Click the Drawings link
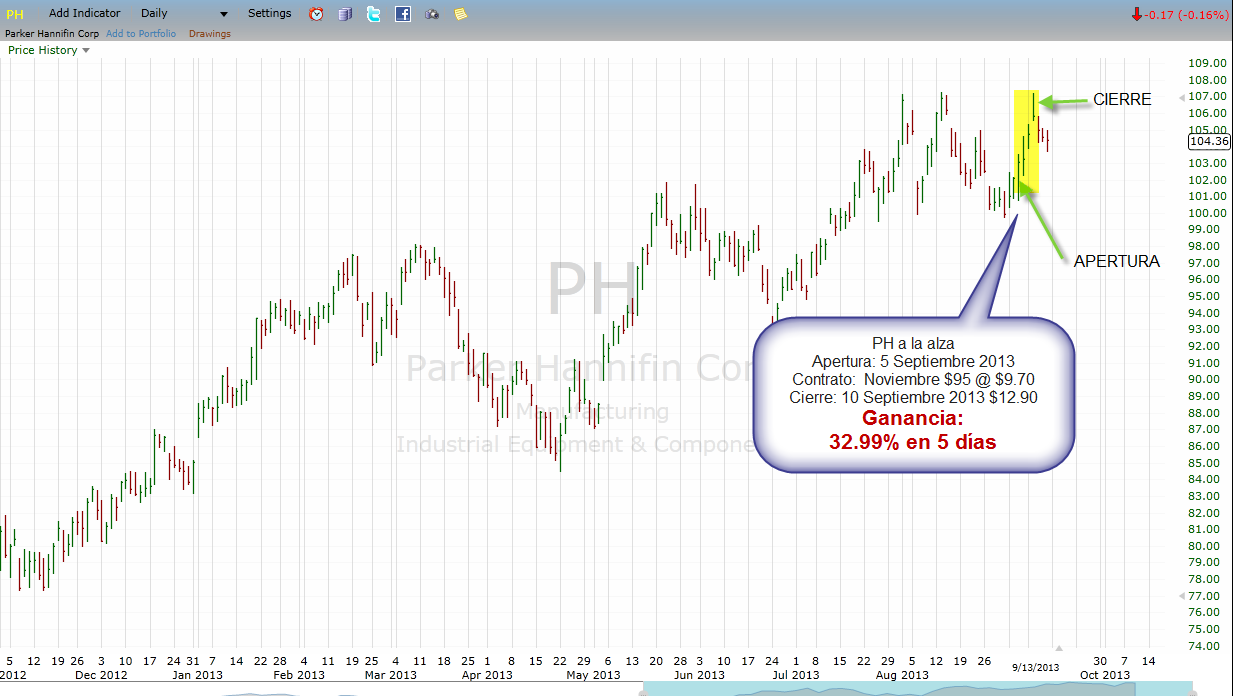 coord(209,34)
